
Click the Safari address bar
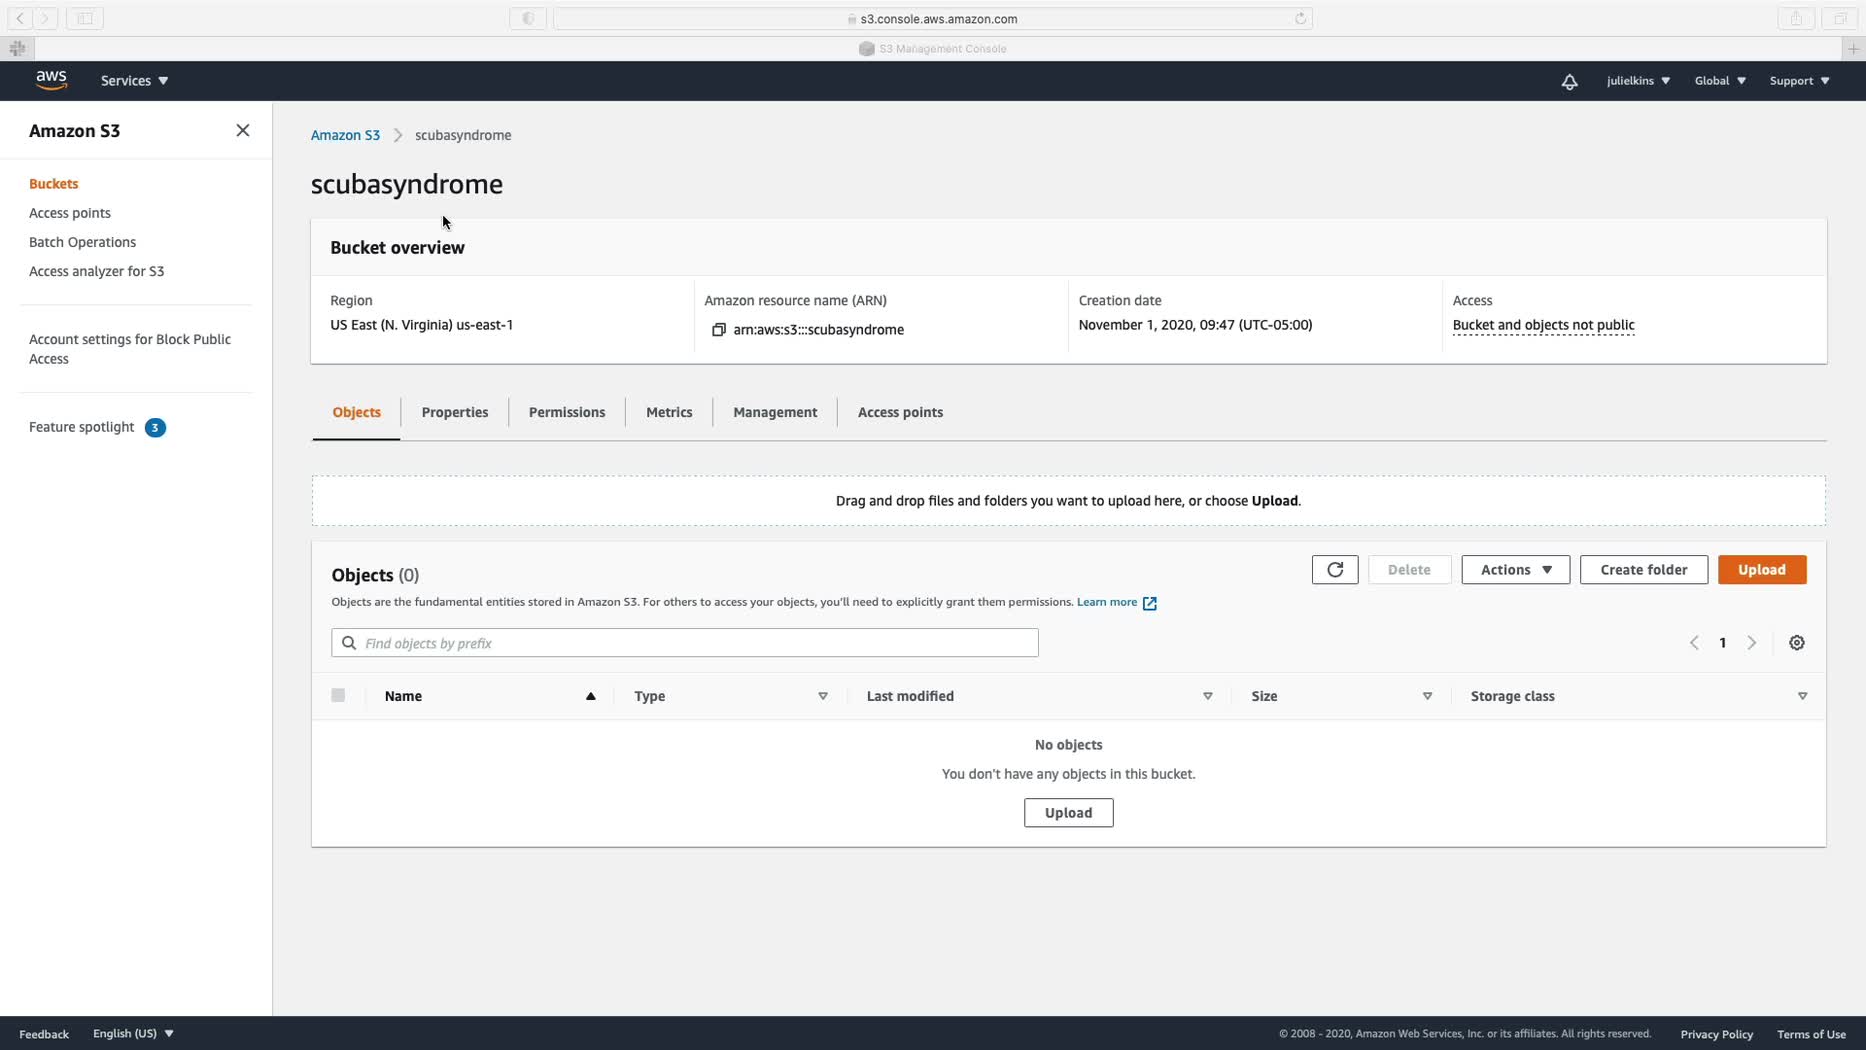(x=932, y=18)
